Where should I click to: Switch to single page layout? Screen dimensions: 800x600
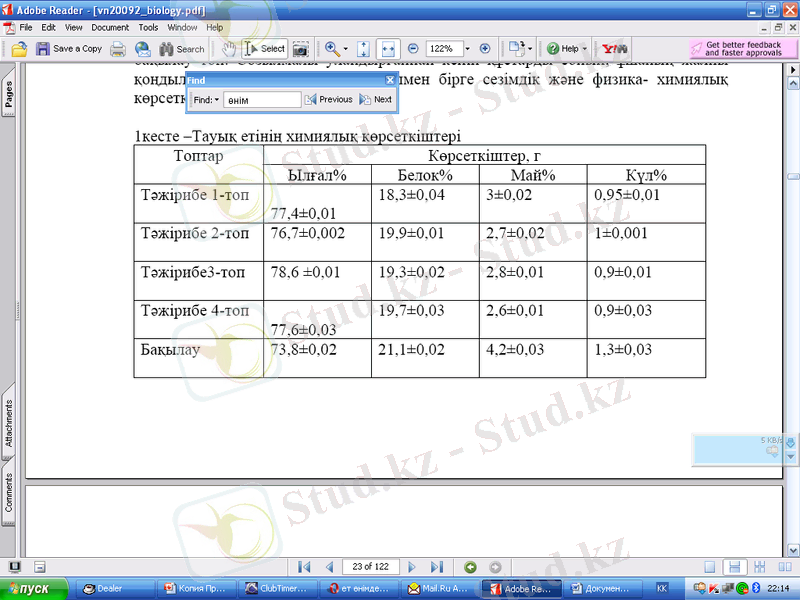[709, 567]
